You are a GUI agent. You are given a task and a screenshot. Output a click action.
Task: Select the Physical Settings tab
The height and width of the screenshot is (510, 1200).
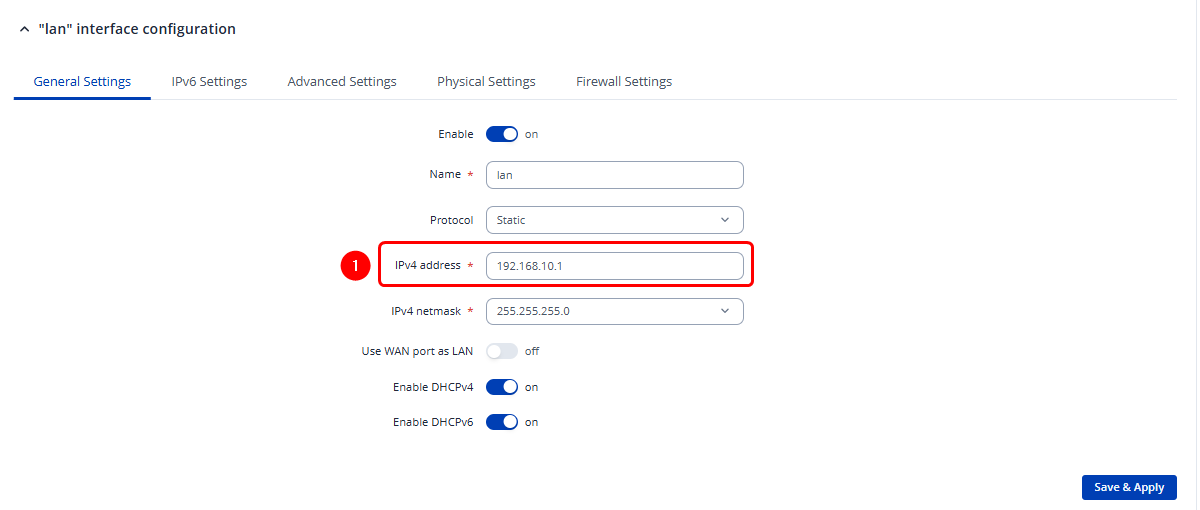[x=486, y=82]
